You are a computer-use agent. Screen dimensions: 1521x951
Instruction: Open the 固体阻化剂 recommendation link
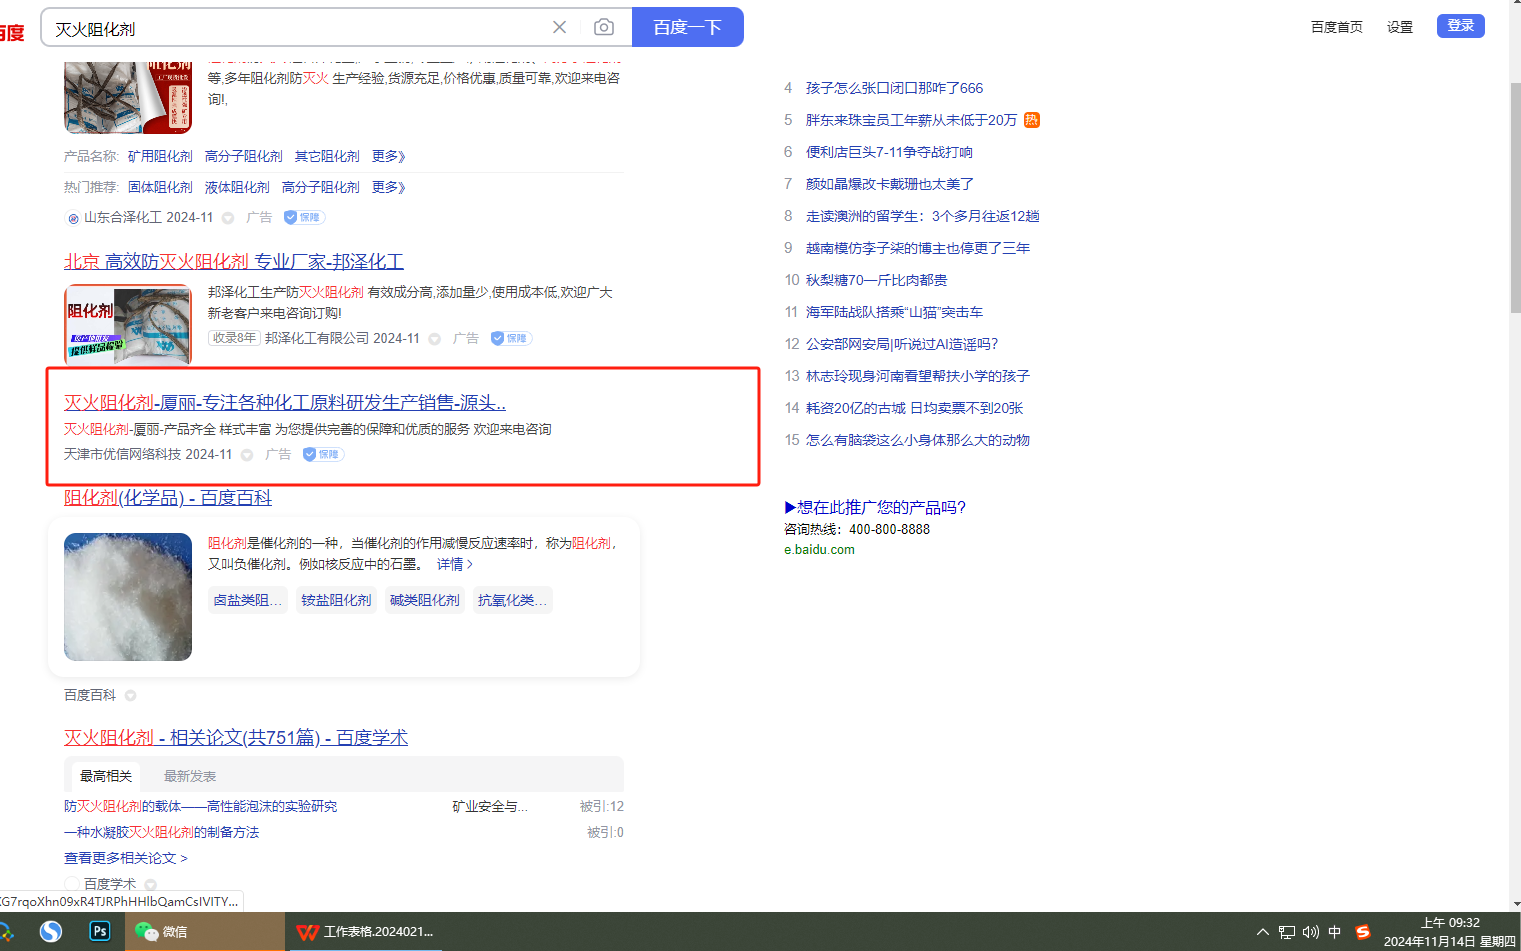point(160,187)
